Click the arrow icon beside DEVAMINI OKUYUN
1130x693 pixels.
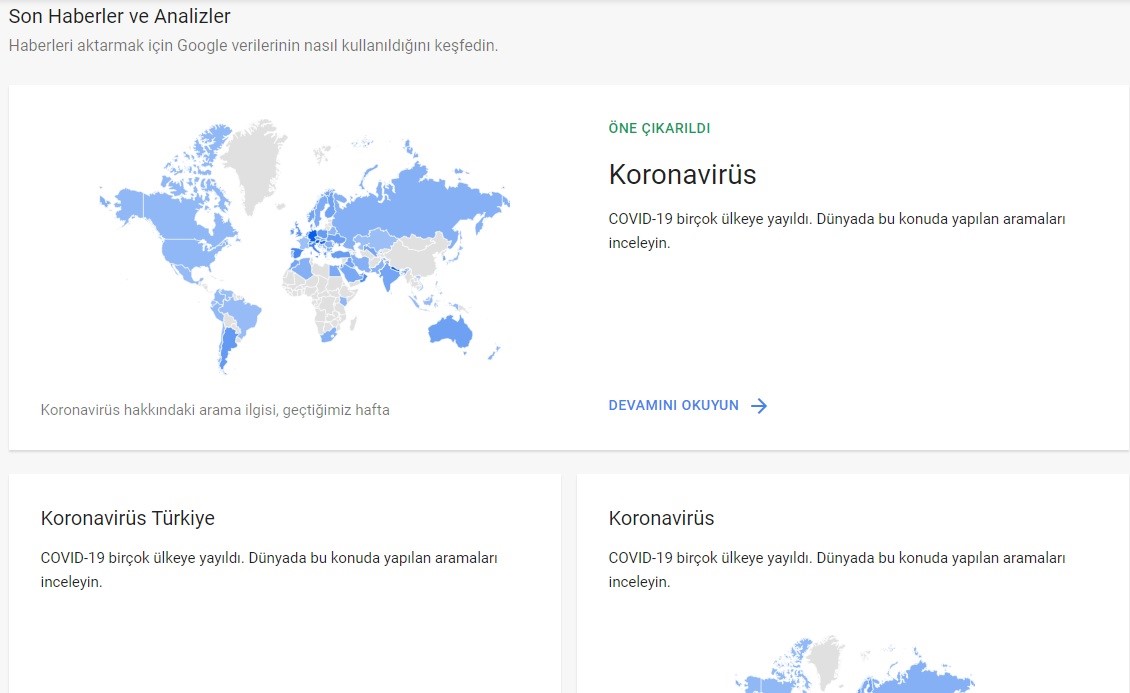(759, 406)
